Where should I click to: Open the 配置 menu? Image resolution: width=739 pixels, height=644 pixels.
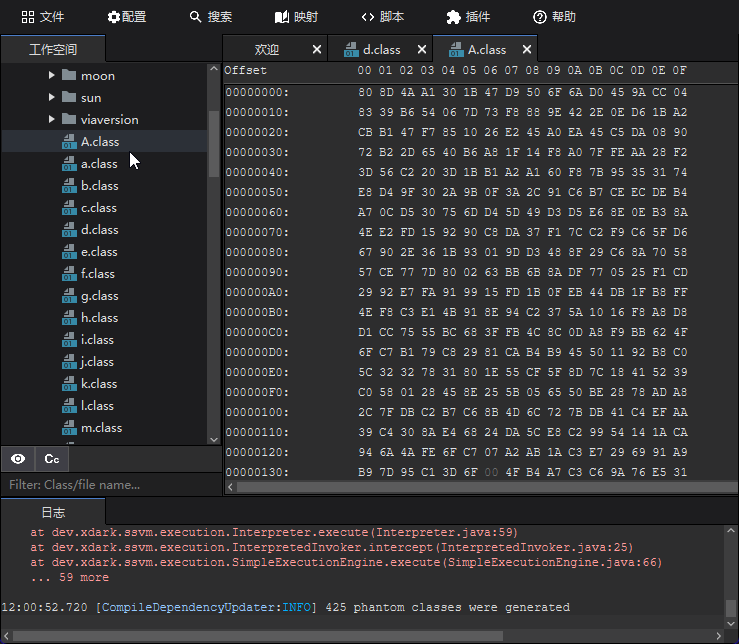(x=127, y=17)
